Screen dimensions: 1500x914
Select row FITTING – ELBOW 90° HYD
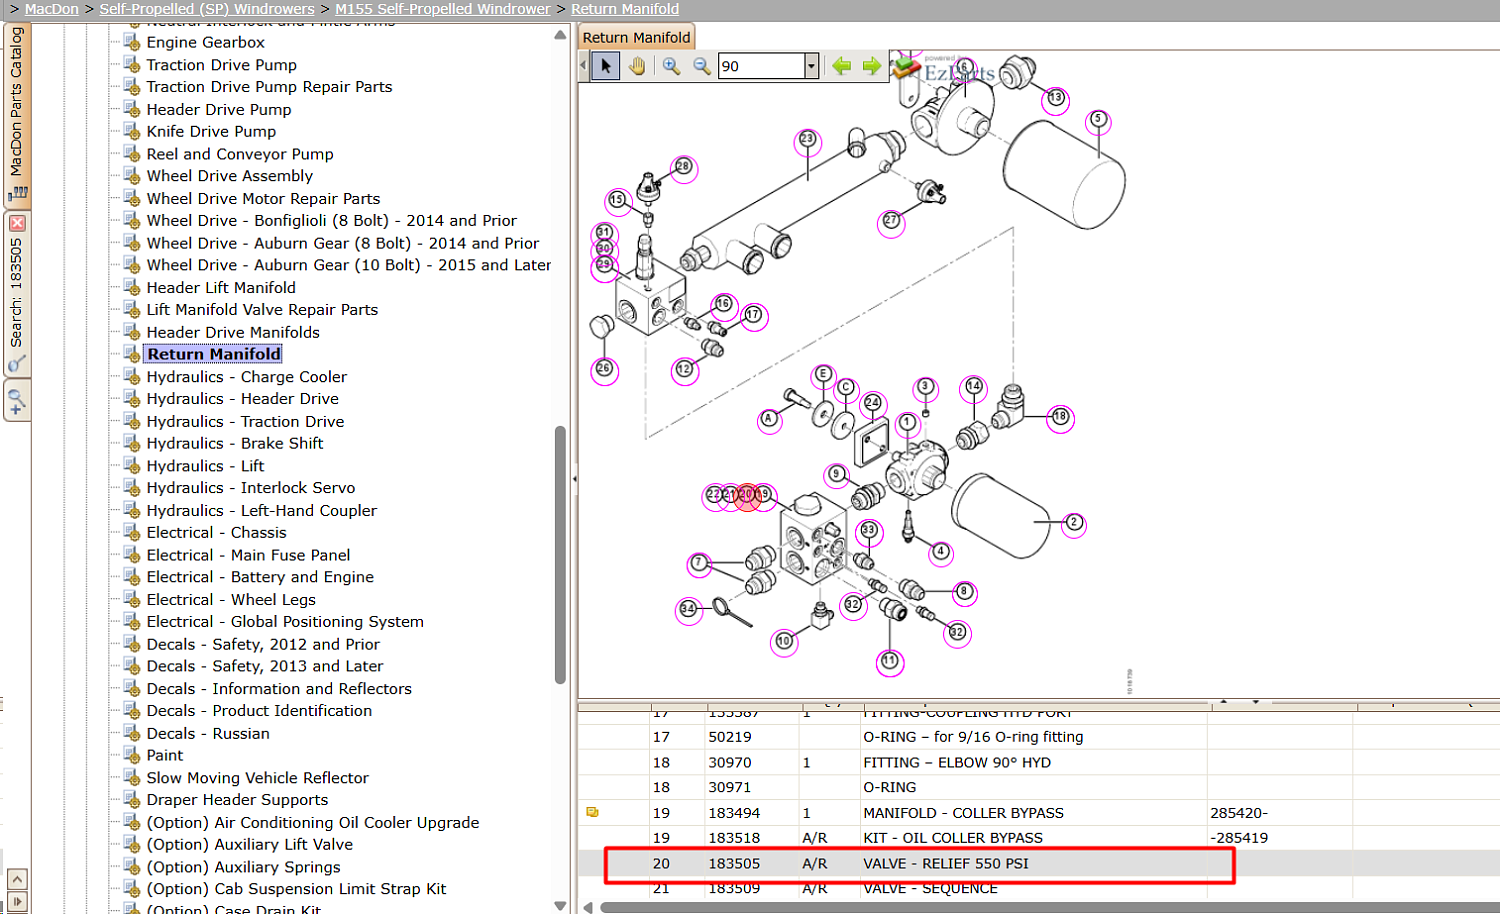(1039, 762)
